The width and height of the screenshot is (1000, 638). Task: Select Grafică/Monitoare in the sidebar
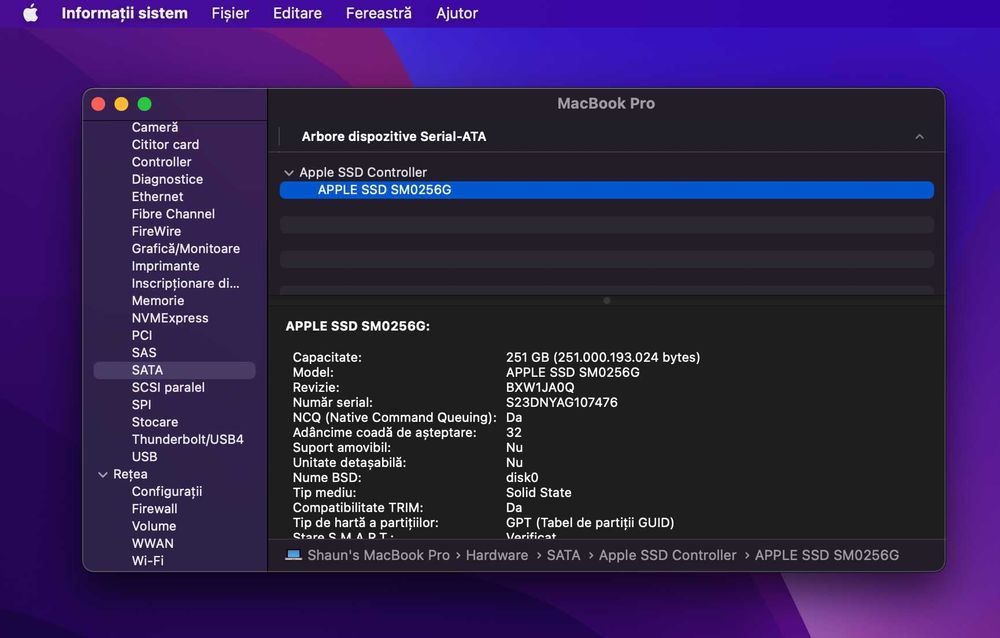[186, 248]
